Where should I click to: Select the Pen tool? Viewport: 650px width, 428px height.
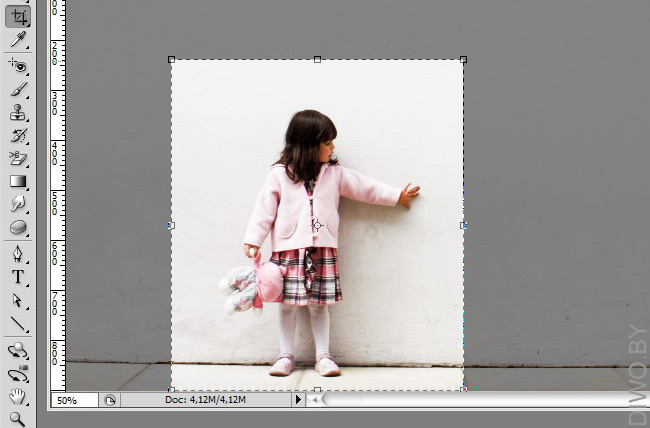[x=18, y=253]
